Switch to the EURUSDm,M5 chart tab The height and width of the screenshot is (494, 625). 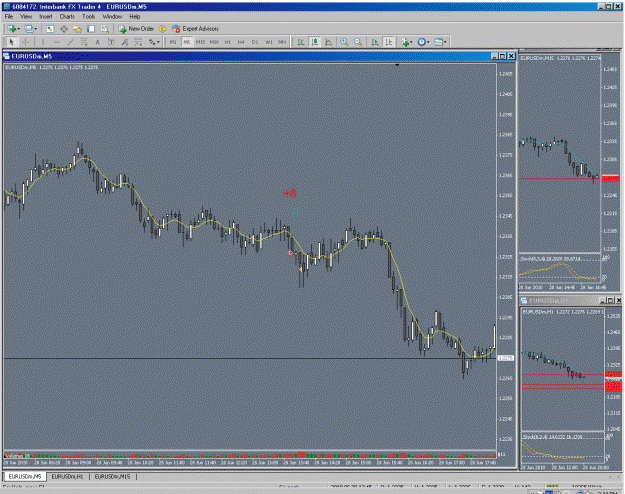click(25, 476)
